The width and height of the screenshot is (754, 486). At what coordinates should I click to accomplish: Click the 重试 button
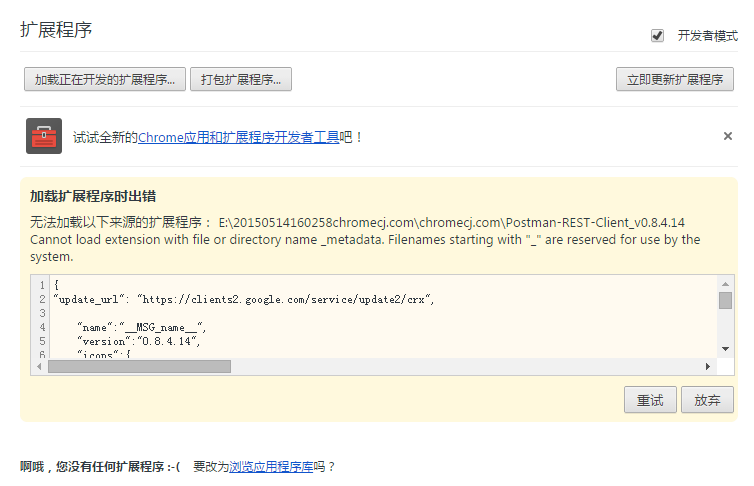pyautogui.click(x=650, y=400)
